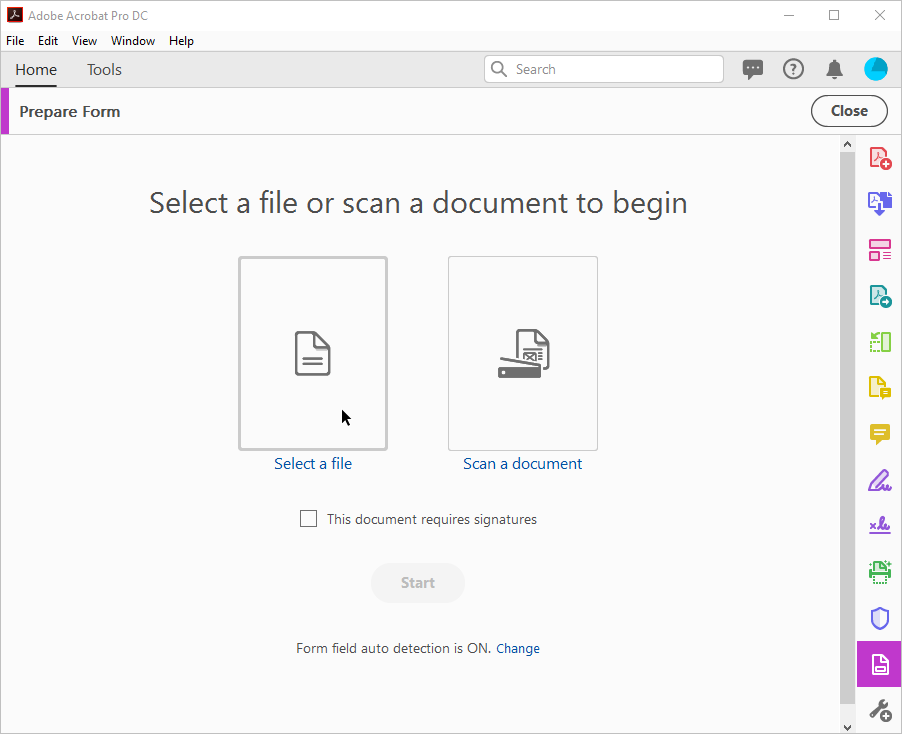The width and height of the screenshot is (902, 734).
Task: Open the help question mark icon
Action: (x=793, y=70)
